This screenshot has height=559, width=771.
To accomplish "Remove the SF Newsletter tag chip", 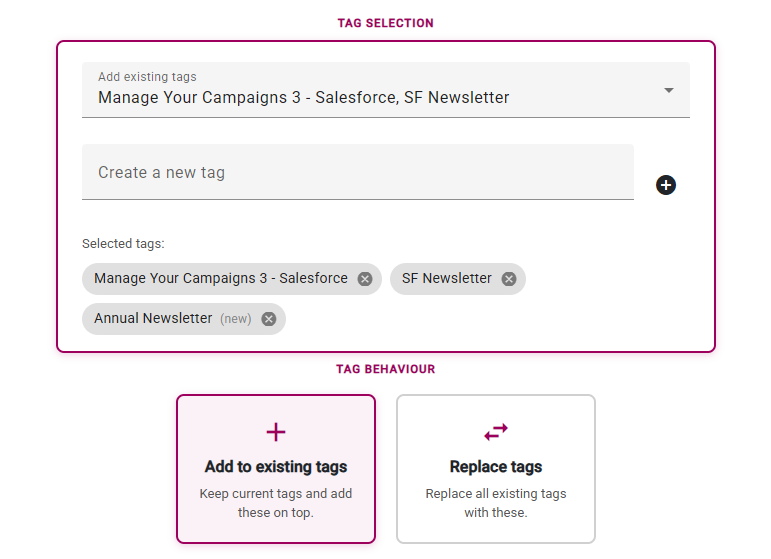I will 509,279.
